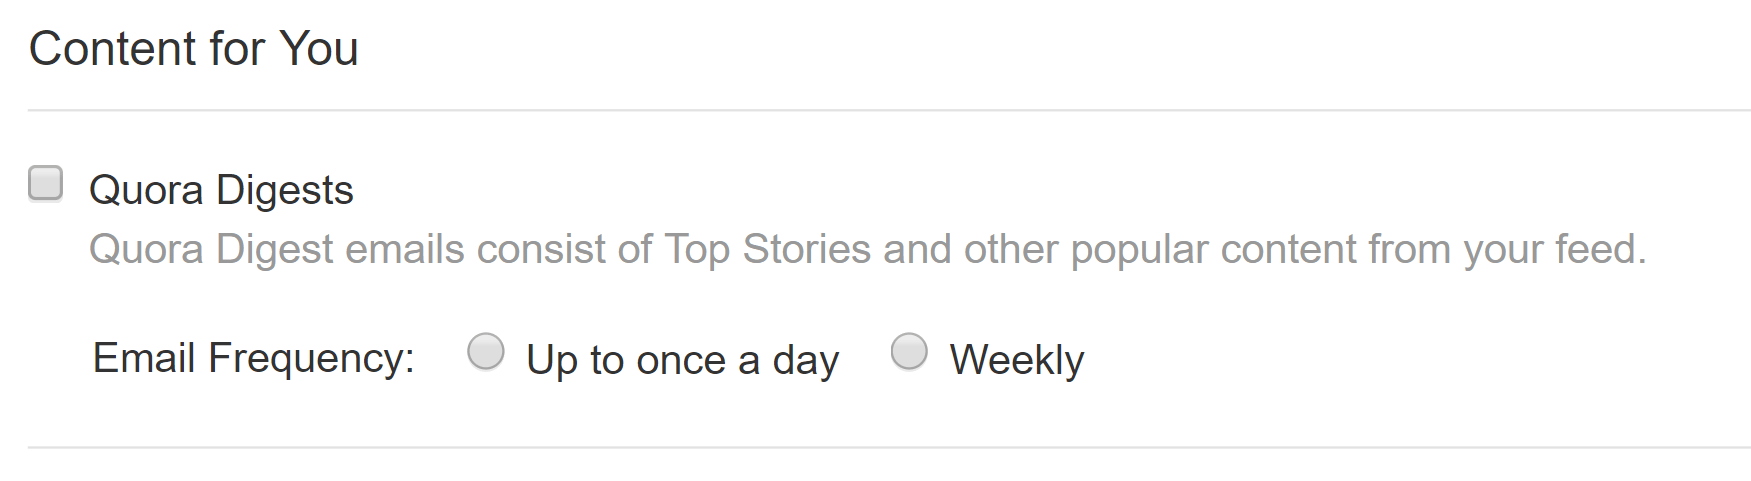Viewport: 1751px width, 481px height.
Task: Click the 'Up to once a day' label
Action: coord(682,360)
